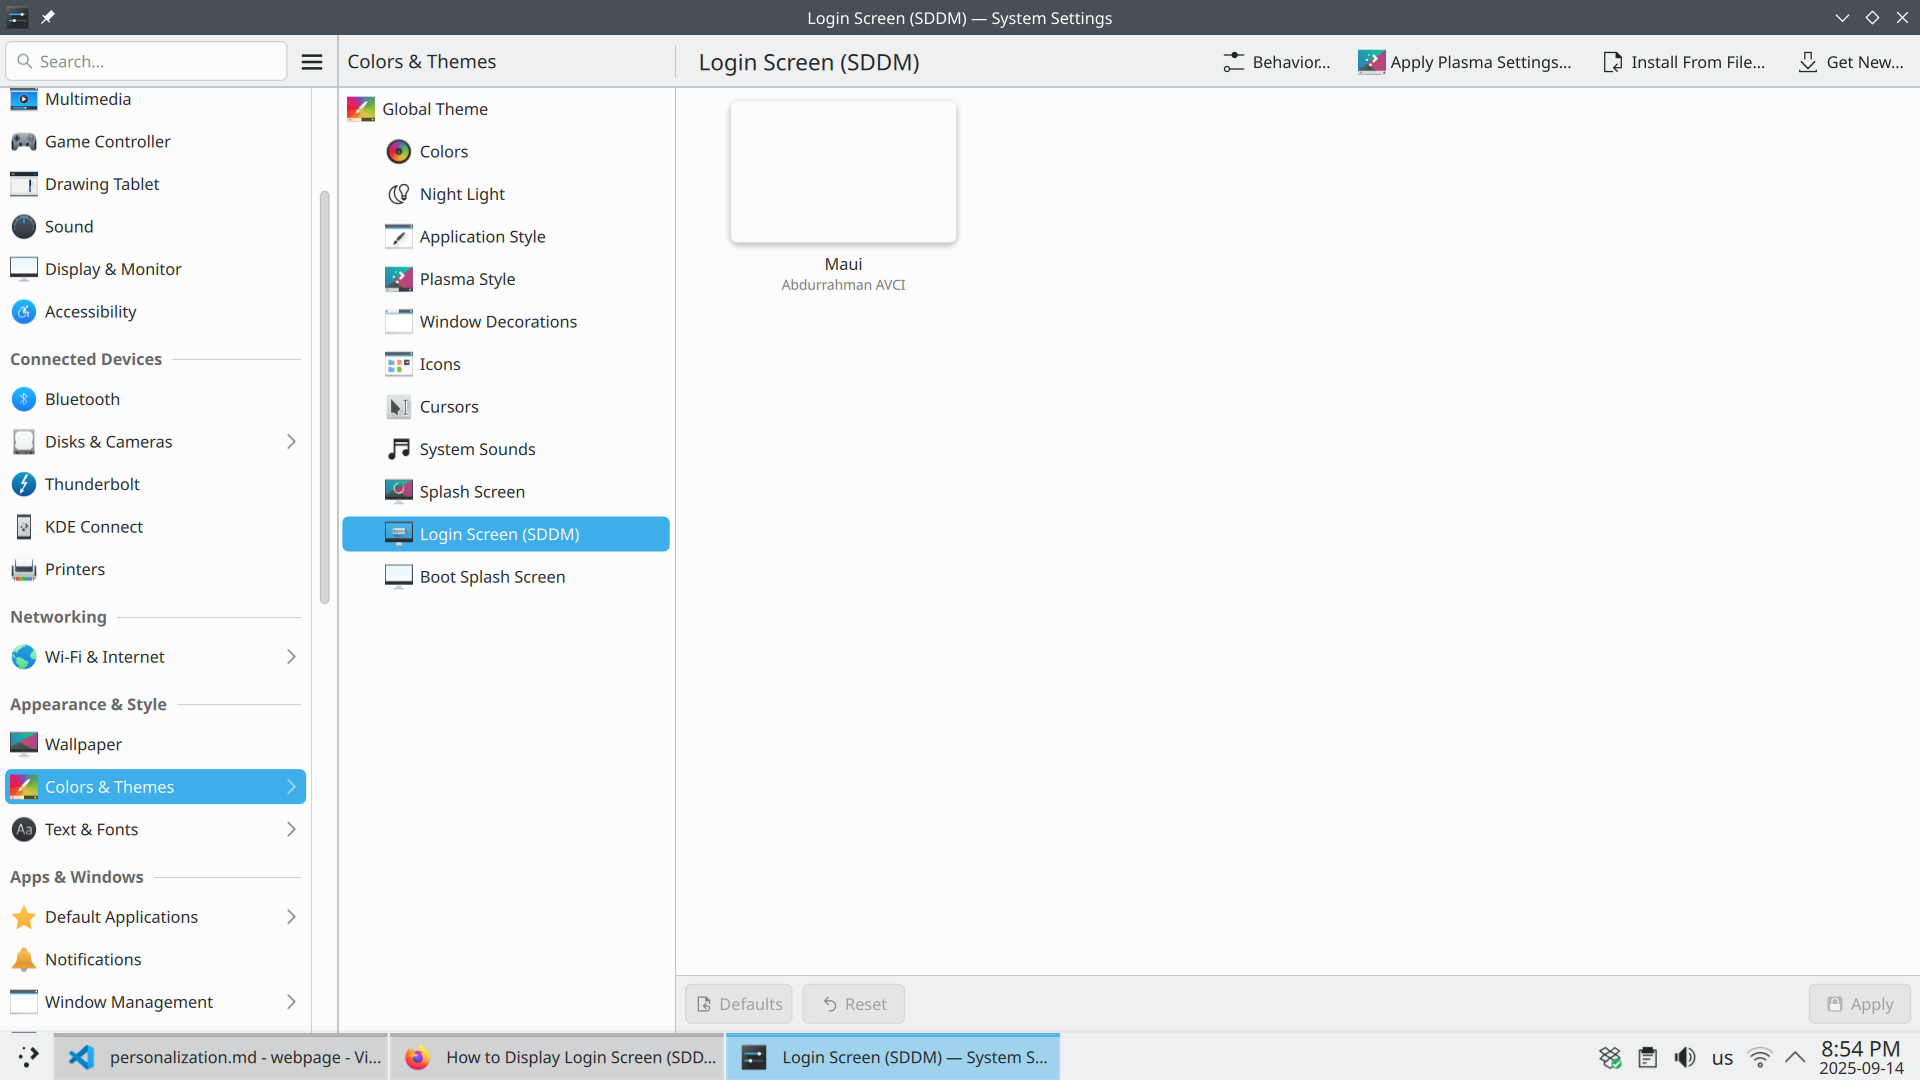Select Global Theme in Colors & Themes
Viewport: 1920px width, 1080px height.
coord(506,109)
